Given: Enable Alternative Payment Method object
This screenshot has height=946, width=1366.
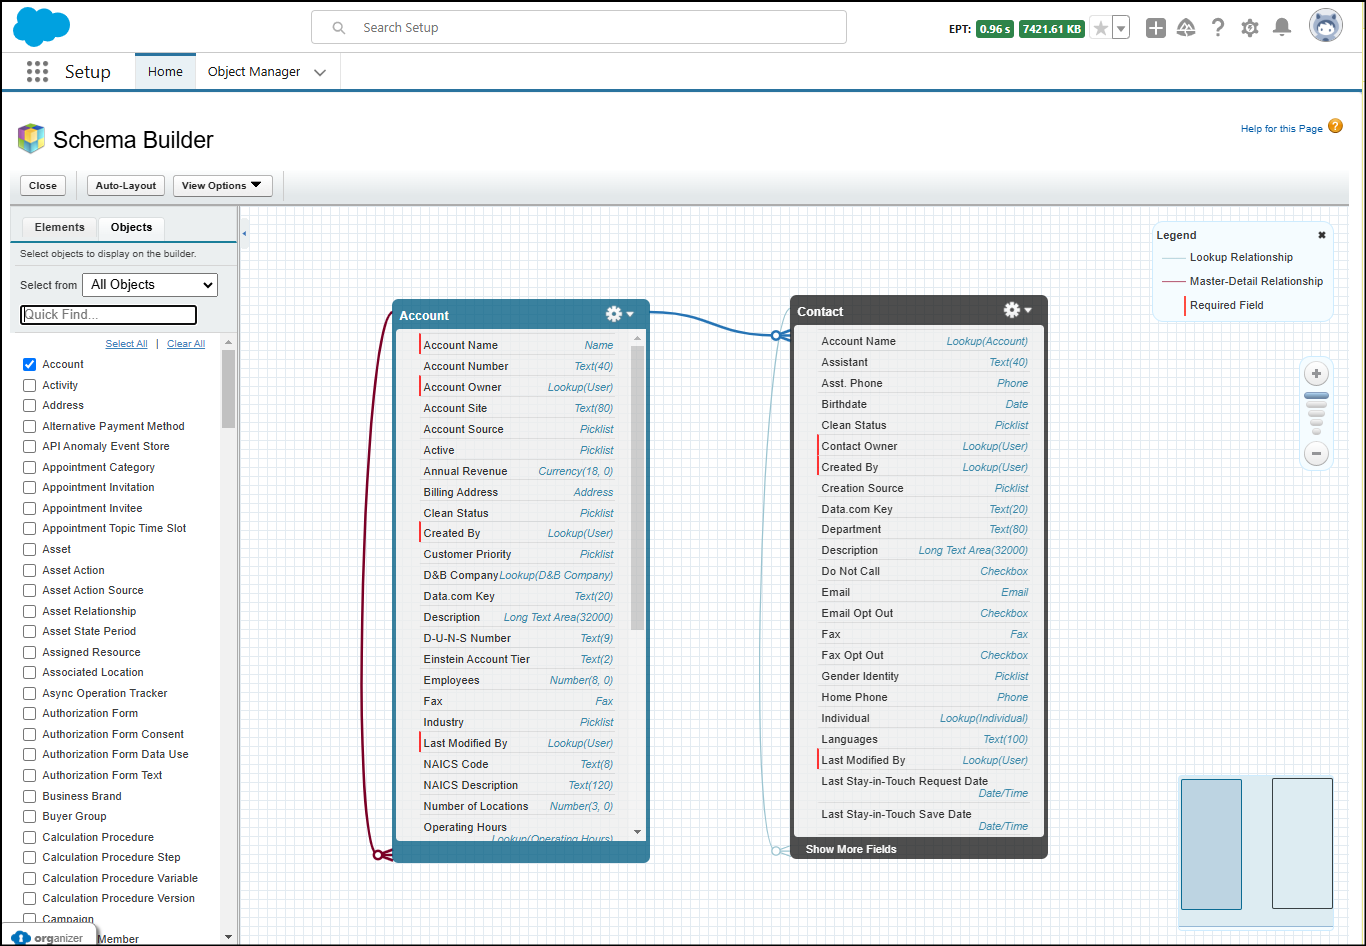Looking at the screenshot, I should click(x=30, y=426).
